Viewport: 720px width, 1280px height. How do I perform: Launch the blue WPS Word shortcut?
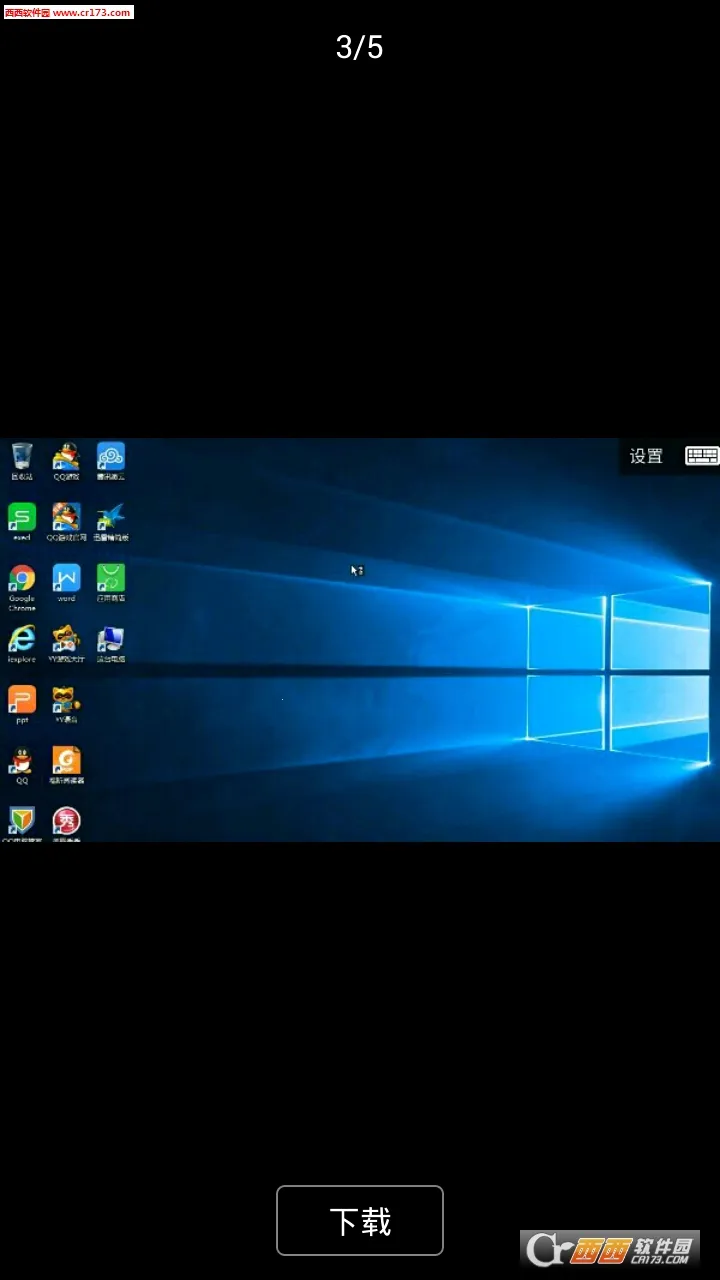(x=66, y=580)
